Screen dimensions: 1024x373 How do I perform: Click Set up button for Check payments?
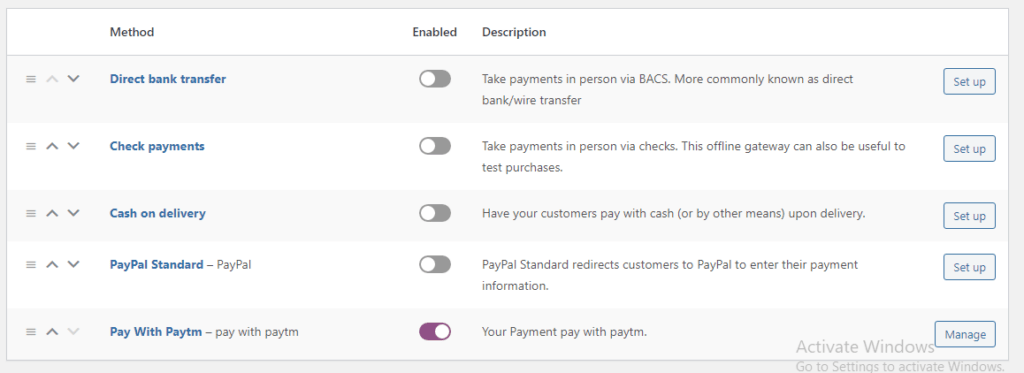click(969, 148)
